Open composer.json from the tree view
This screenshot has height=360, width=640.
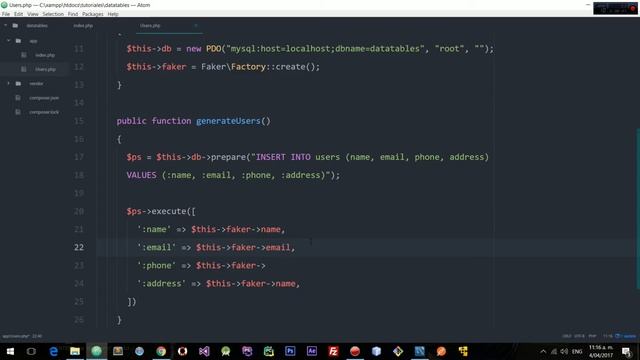click(44, 98)
